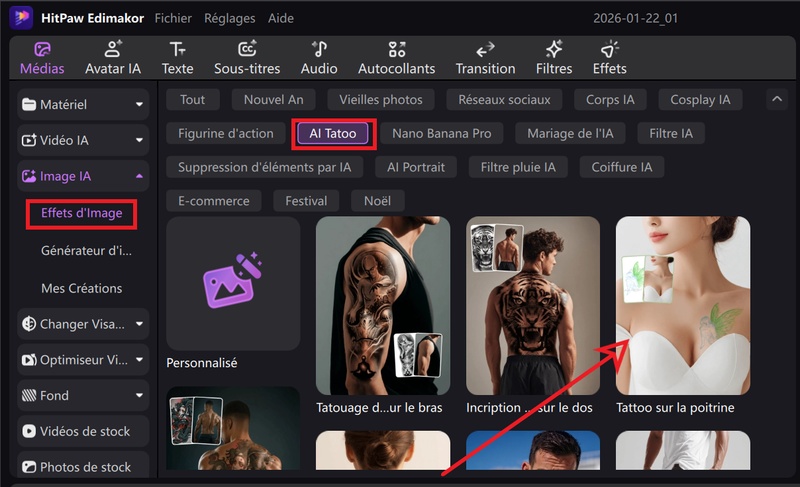This screenshot has height=487, width=800.
Task: Select the Figurine d'action category
Action: (x=226, y=134)
